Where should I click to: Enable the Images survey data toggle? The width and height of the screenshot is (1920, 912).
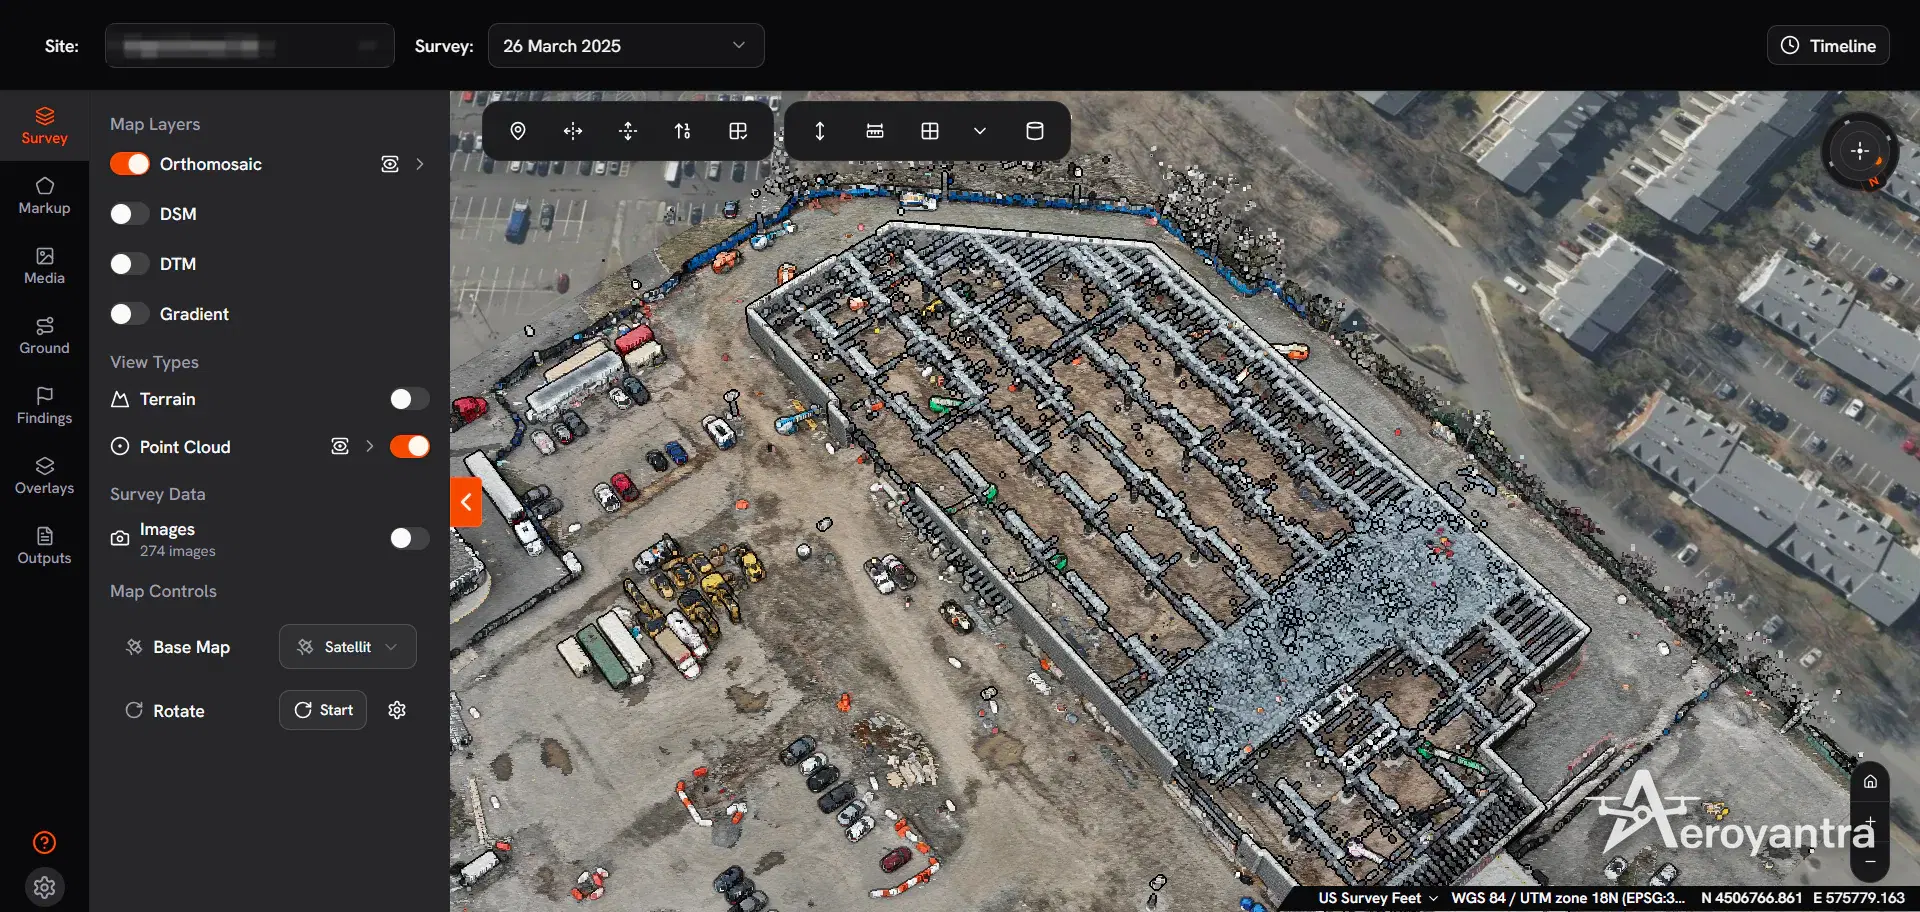click(410, 538)
